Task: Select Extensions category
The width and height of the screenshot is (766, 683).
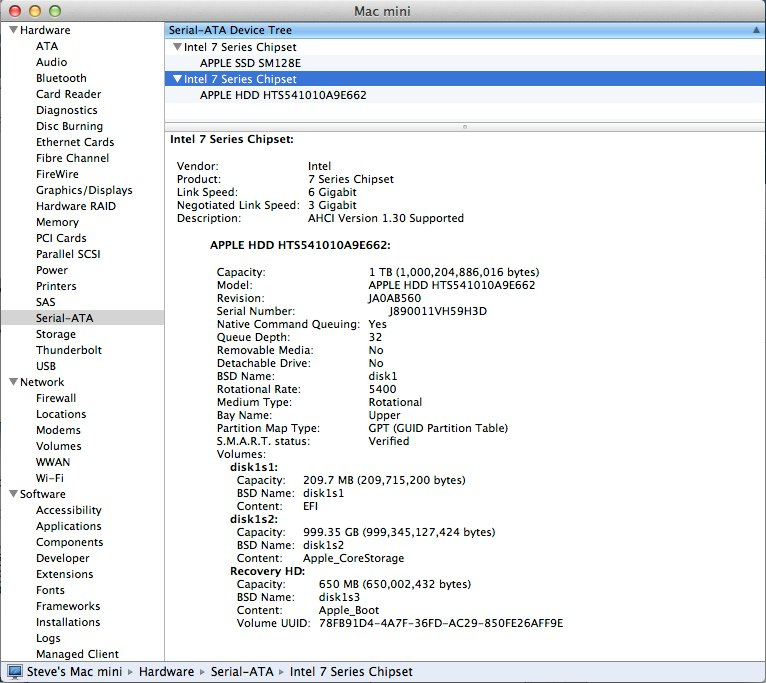Action: click(64, 574)
